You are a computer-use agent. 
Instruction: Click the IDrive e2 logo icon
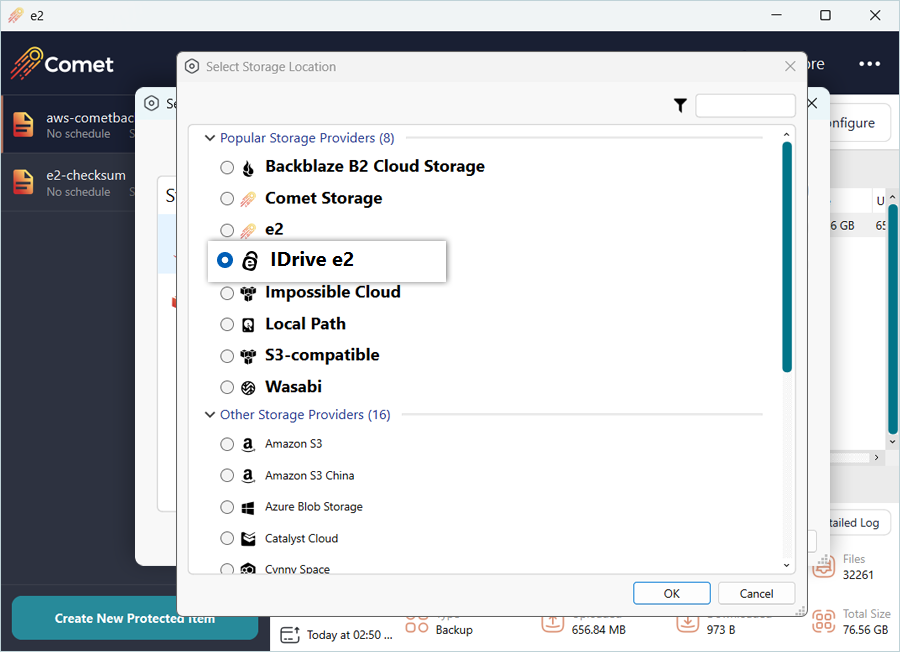pos(250,261)
